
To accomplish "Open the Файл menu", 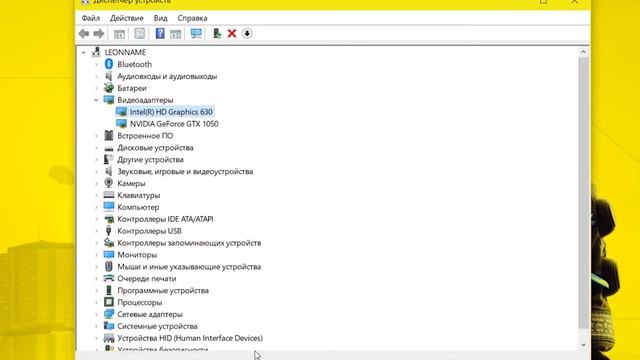I will [91, 18].
